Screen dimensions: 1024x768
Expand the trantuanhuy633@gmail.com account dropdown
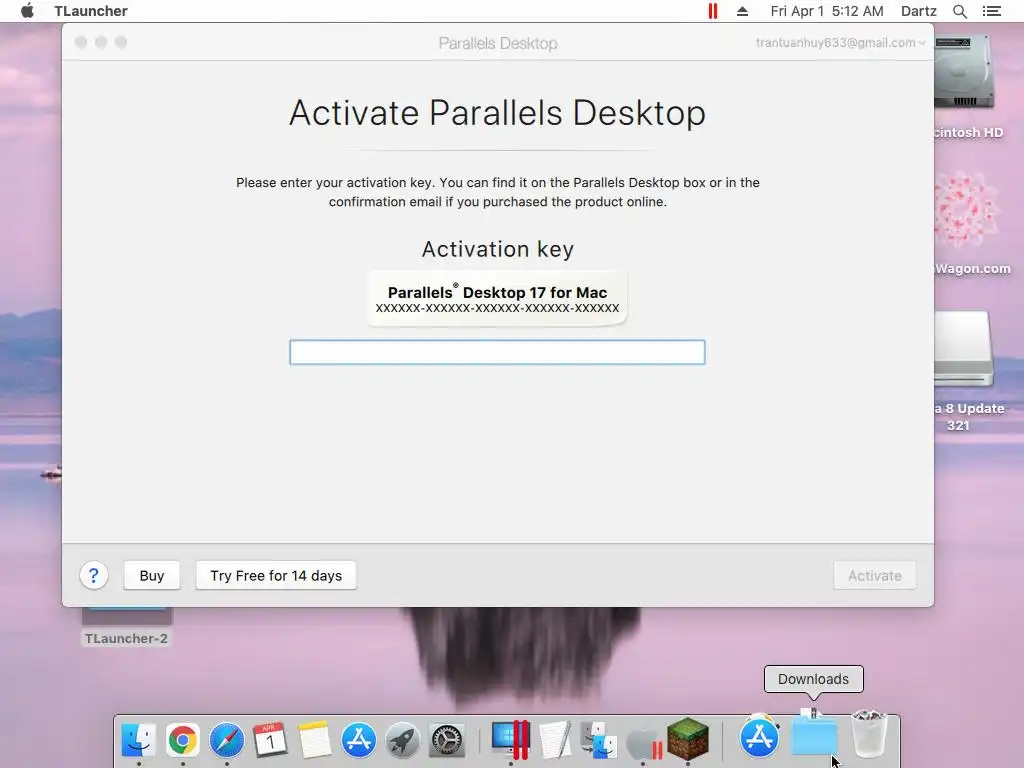pyautogui.click(x=840, y=42)
